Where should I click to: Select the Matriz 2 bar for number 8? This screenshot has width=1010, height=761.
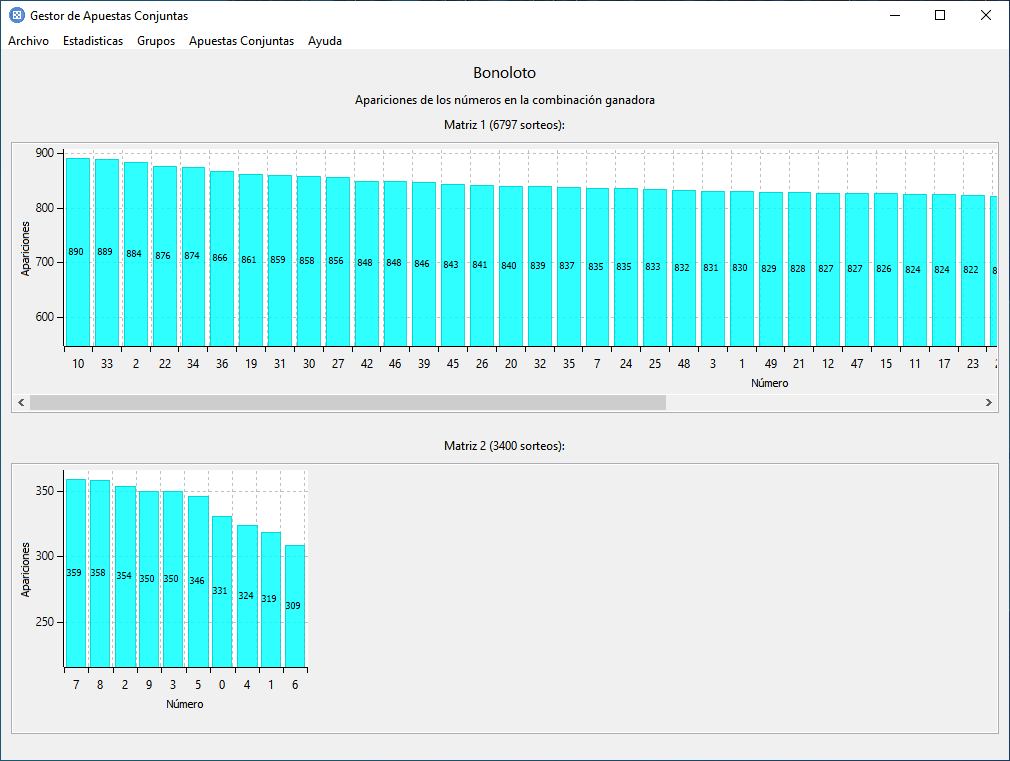tap(100, 573)
